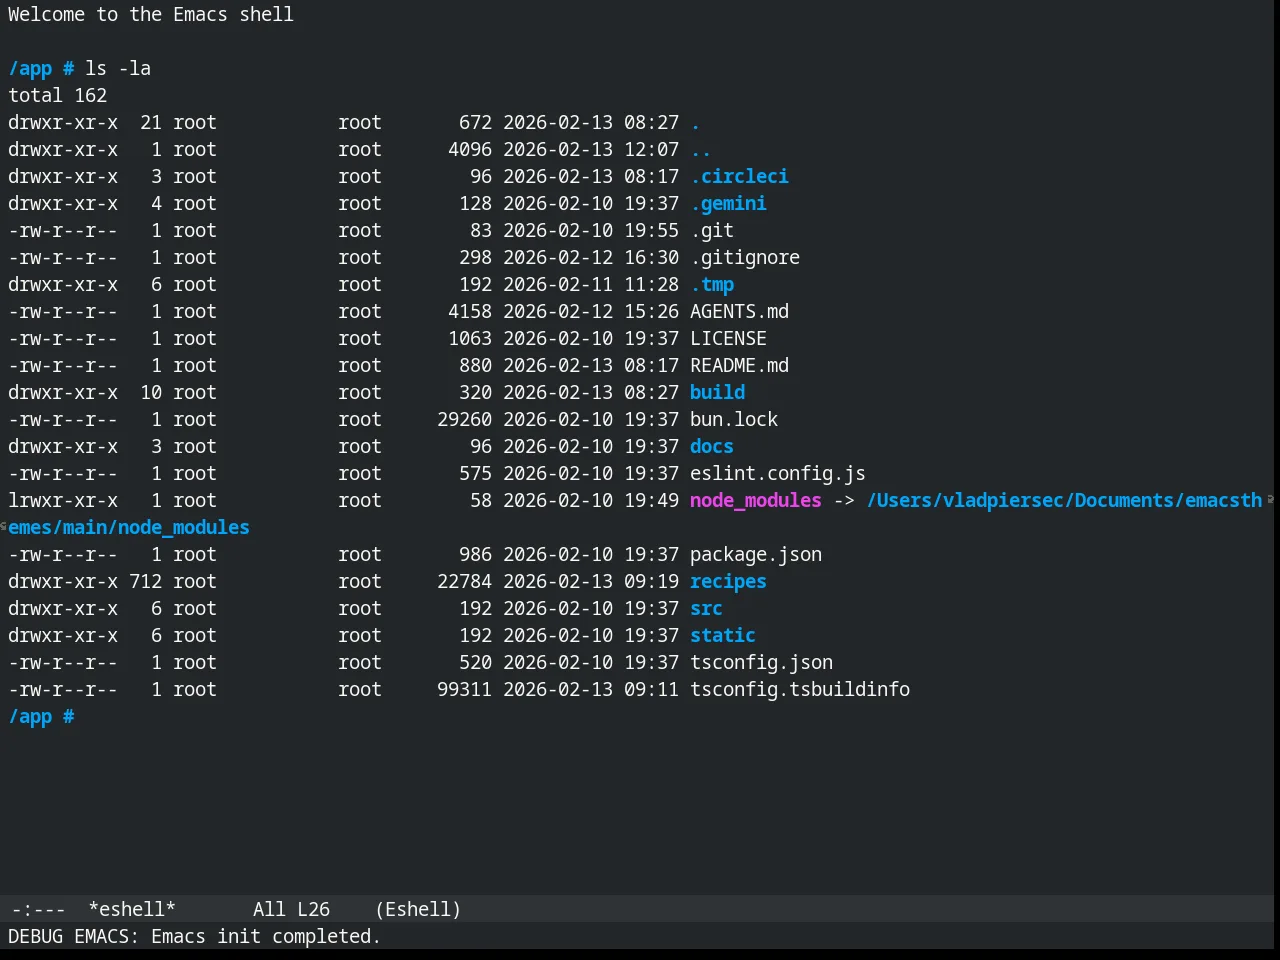Click the 'ls -la' command text
Image resolution: width=1280 pixels, height=960 pixels.
pos(118,68)
